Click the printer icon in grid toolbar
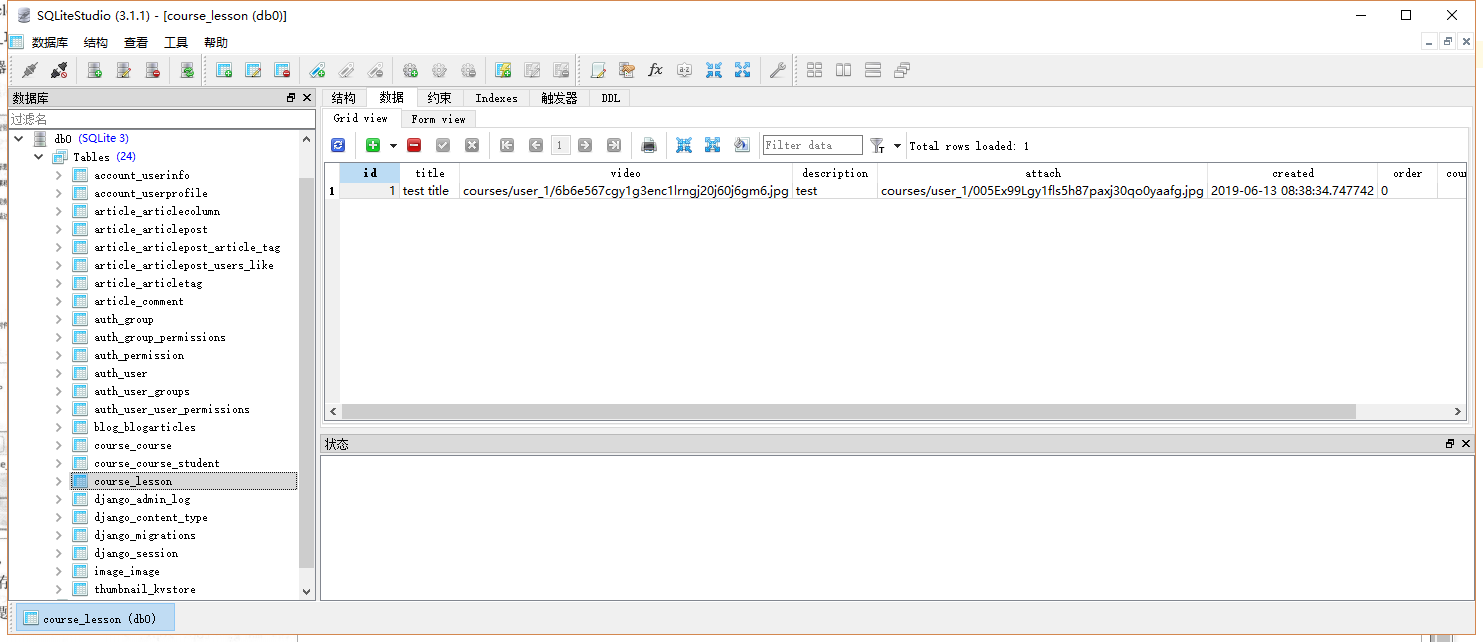 tap(649, 145)
